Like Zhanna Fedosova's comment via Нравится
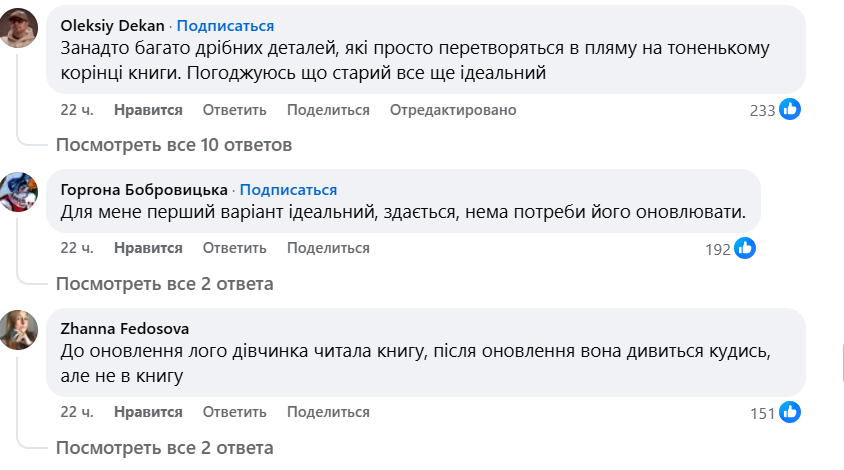Viewport: 844px width, 470px height. tap(148, 412)
